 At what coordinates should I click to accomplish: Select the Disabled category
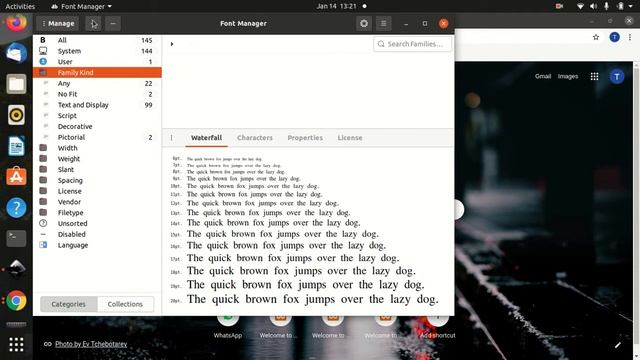(x=97, y=234)
